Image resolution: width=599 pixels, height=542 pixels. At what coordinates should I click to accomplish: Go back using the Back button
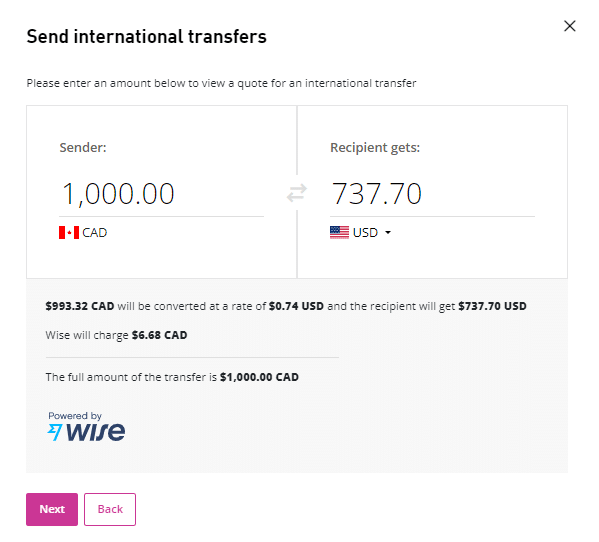pos(110,509)
